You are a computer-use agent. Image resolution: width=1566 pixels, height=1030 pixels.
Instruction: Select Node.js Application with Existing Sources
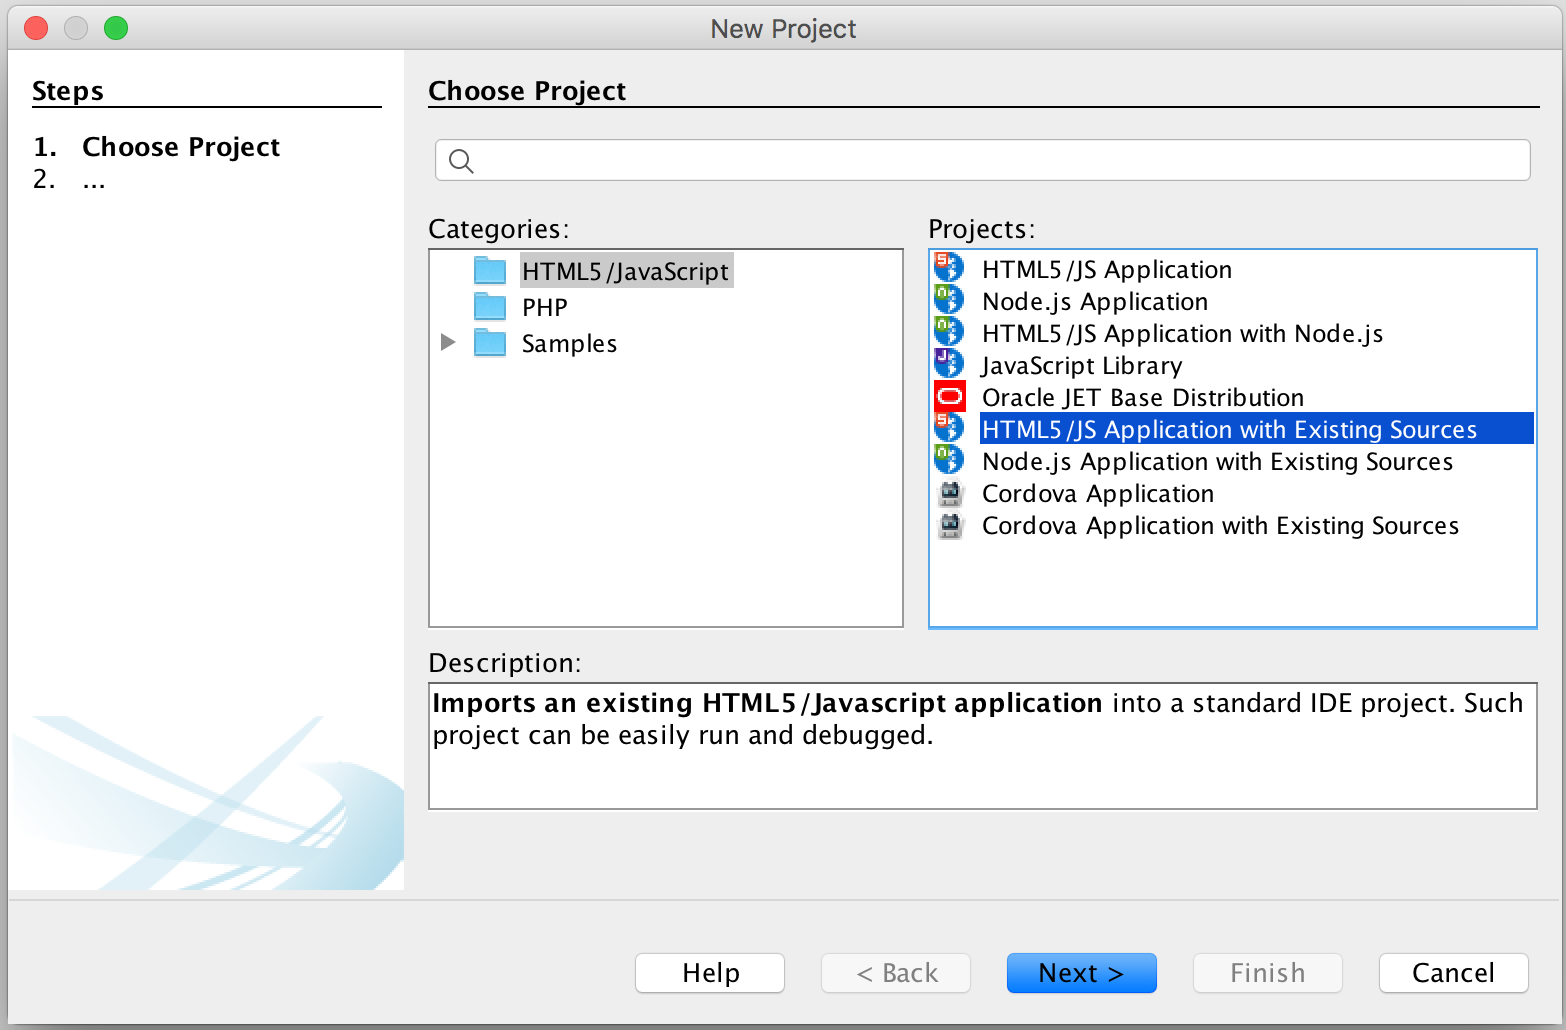pyautogui.click(x=1216, y=461)
